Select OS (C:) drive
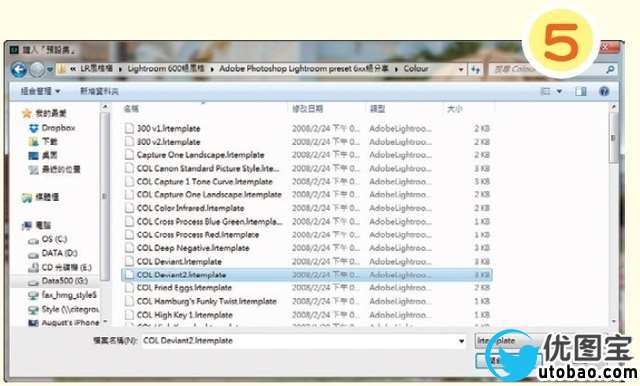The height and width of the screenshot is (386, 640). pyautogui.click(x=48, y=240)
